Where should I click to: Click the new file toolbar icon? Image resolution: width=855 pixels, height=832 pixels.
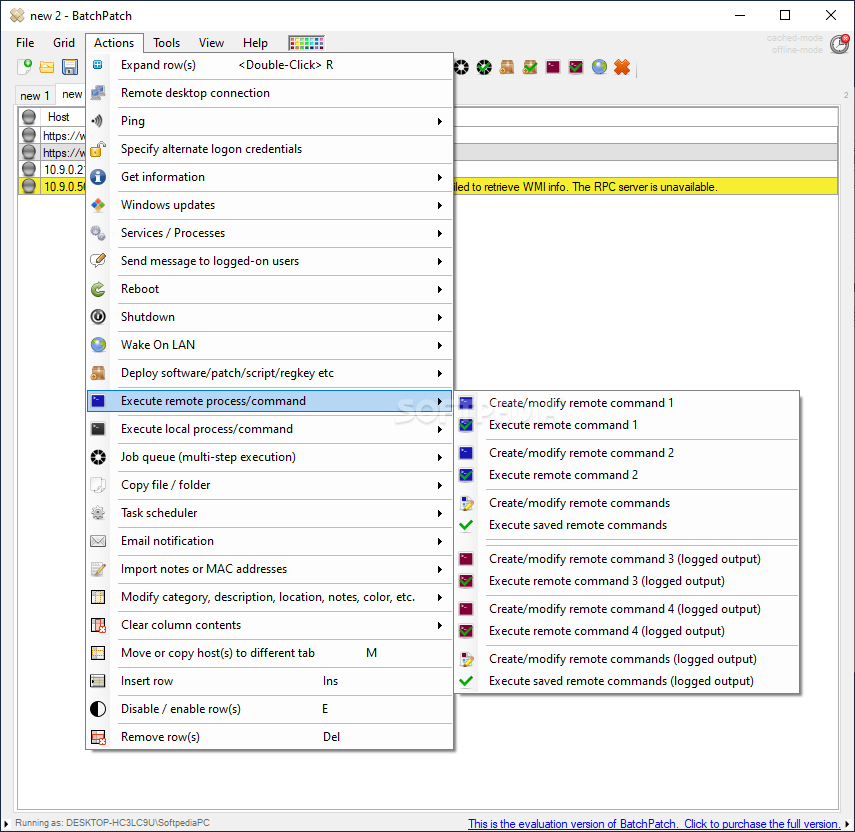25,67
